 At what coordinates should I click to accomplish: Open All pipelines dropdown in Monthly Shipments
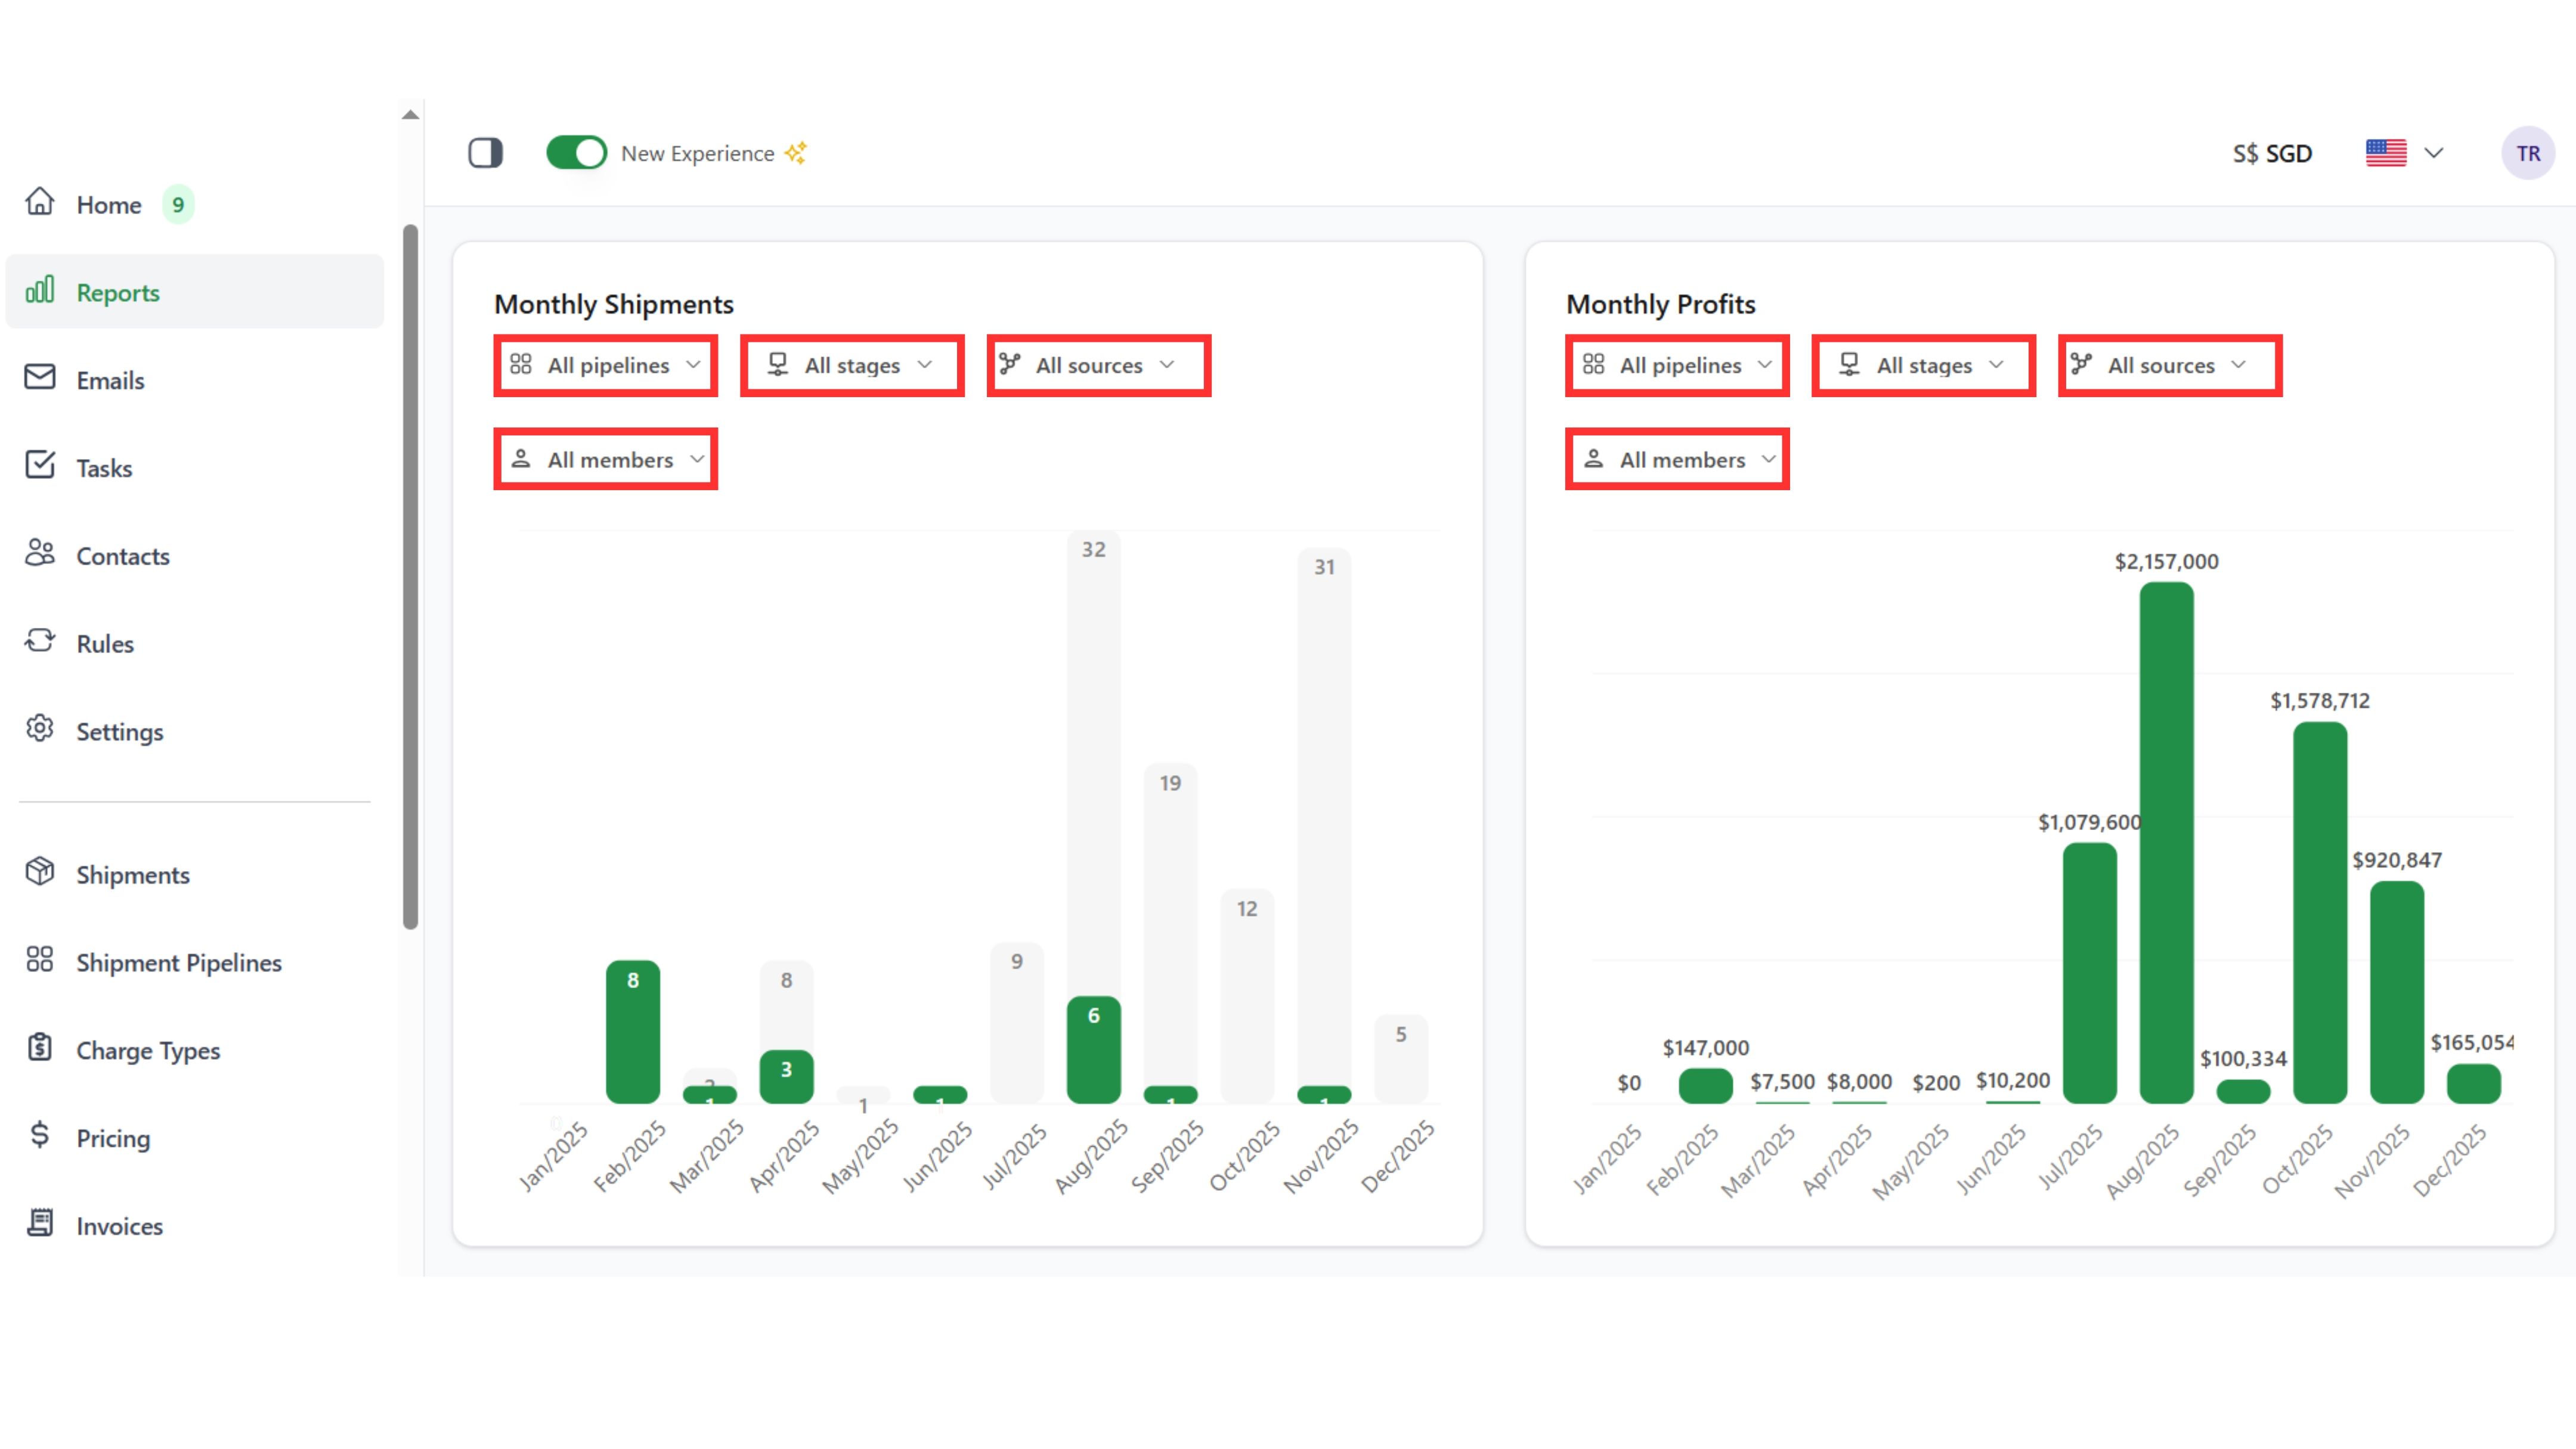point(605,365)
